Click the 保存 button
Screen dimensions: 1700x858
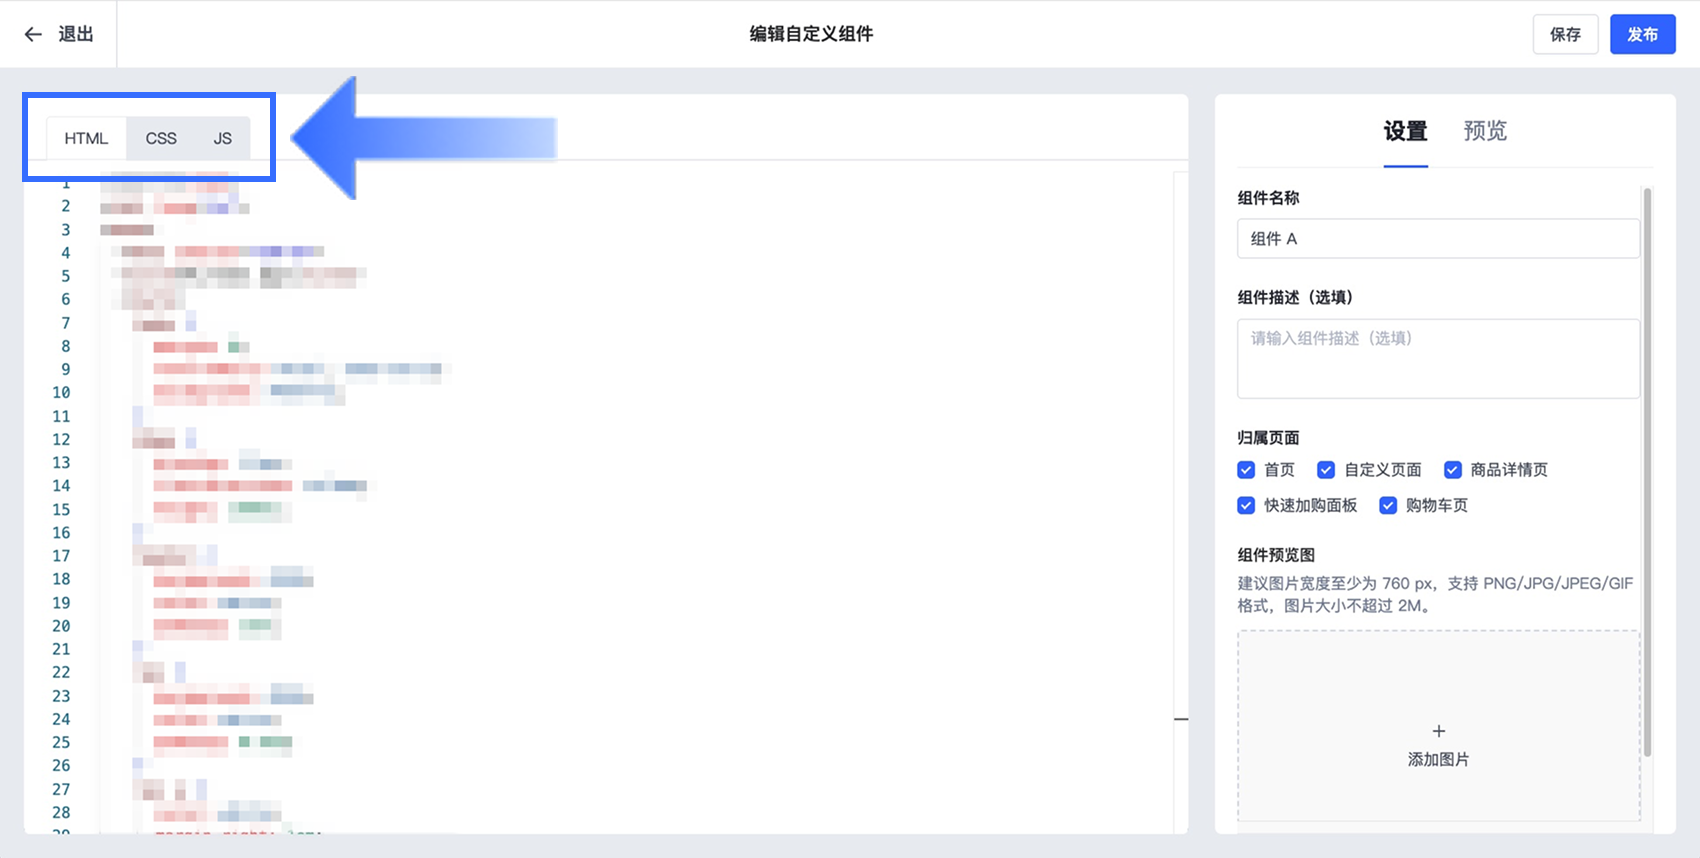coord(1565,34)
